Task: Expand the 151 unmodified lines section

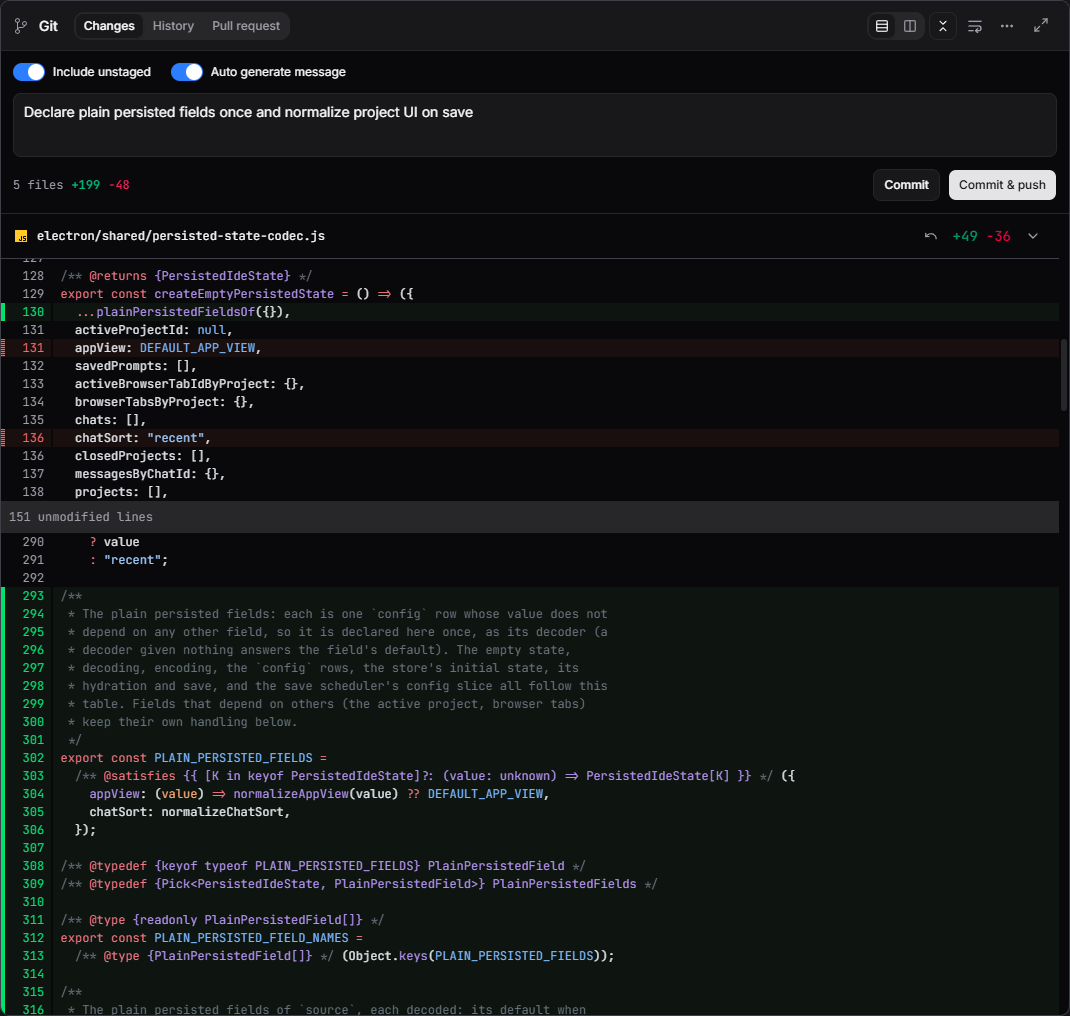Action: [x=530, y=517]
